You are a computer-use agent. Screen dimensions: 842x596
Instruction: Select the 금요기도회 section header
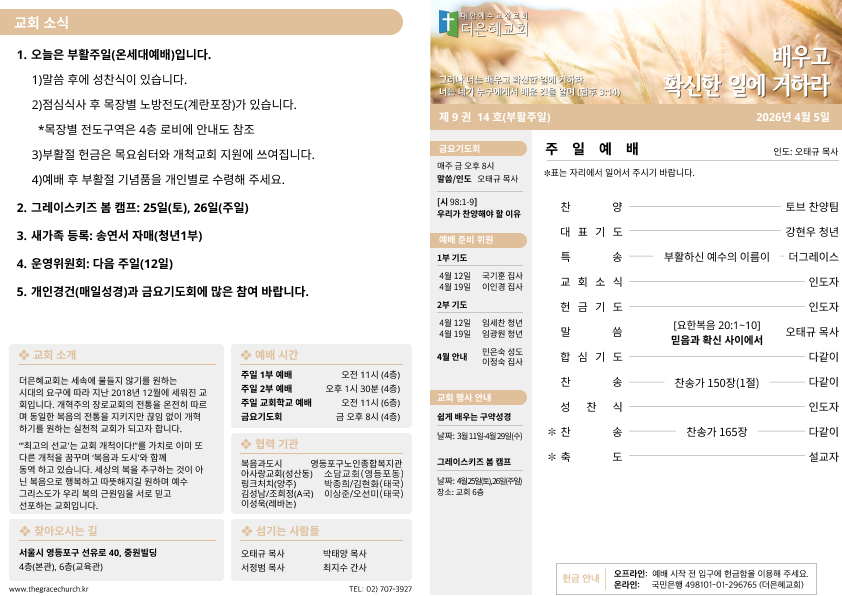(x=478, y=147)
